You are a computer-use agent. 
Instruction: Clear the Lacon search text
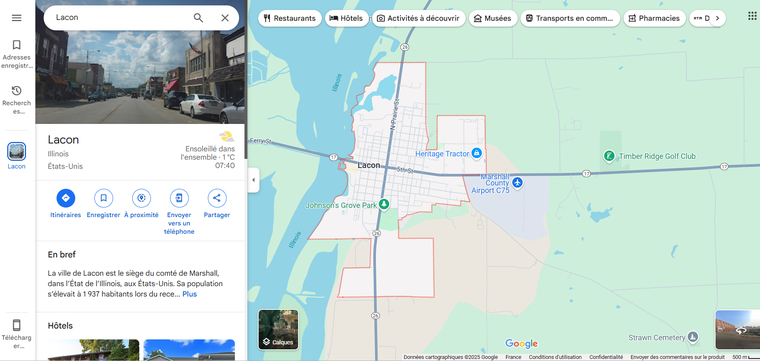point(225,18)
